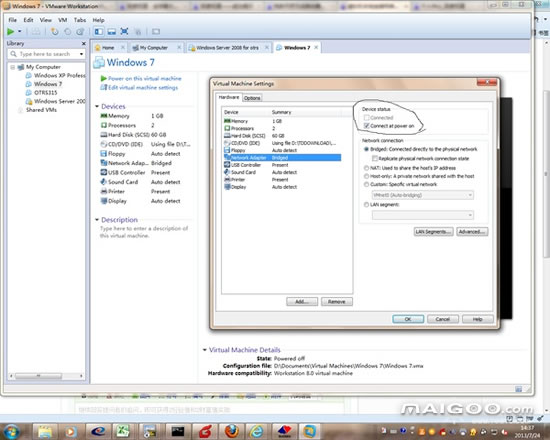550x440 pixels.
Task: Collapse the My Computer tree node
Action: pos(13,67)
